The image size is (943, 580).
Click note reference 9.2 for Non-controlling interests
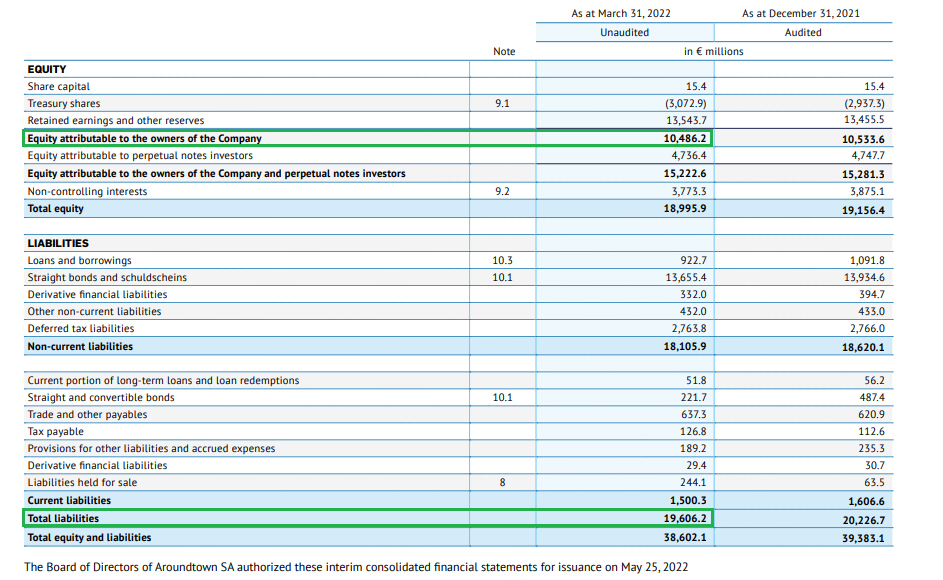coord(503,192)
